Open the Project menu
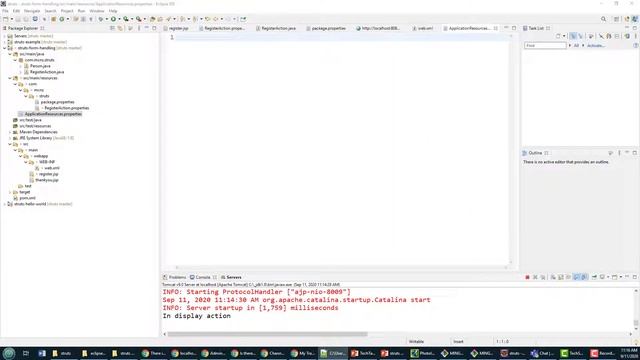Screen dimensions: 640x360 point(67,11)
